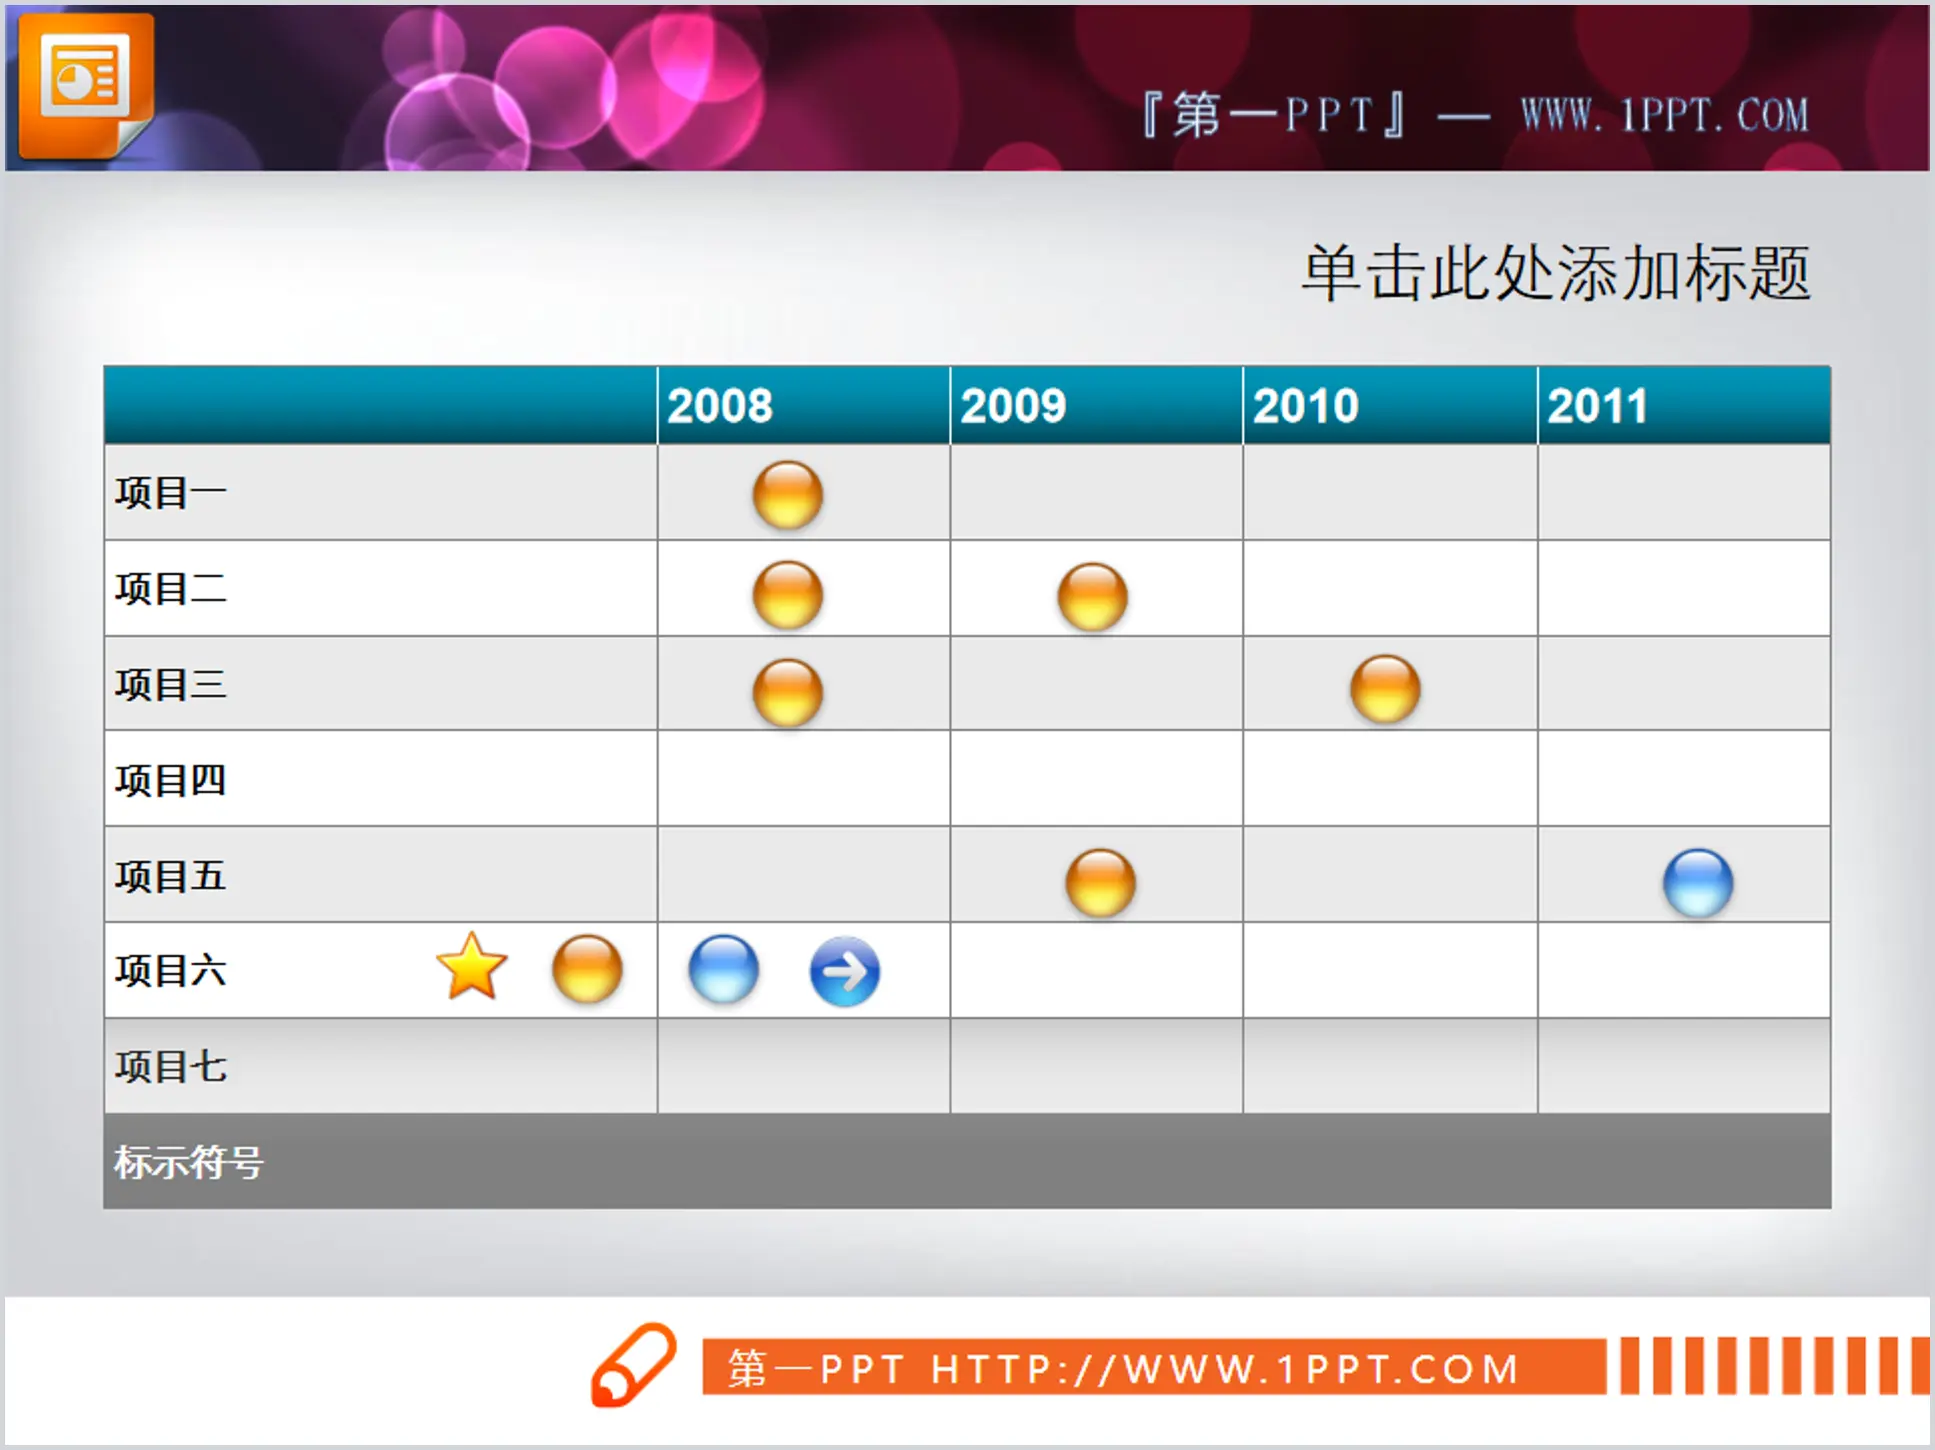Select the orange ball in 项目二 2008 cell

coord(788,595)
